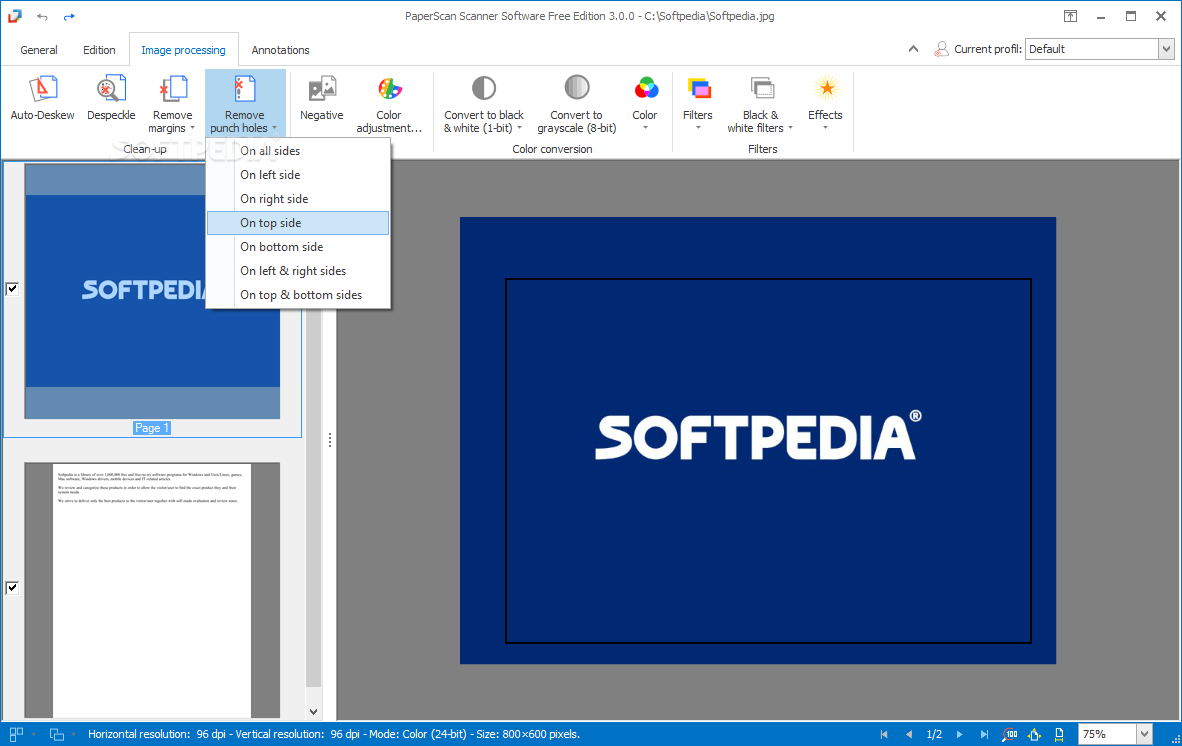
Task: Switch to the General tab
Action: [x=38, y=50]
